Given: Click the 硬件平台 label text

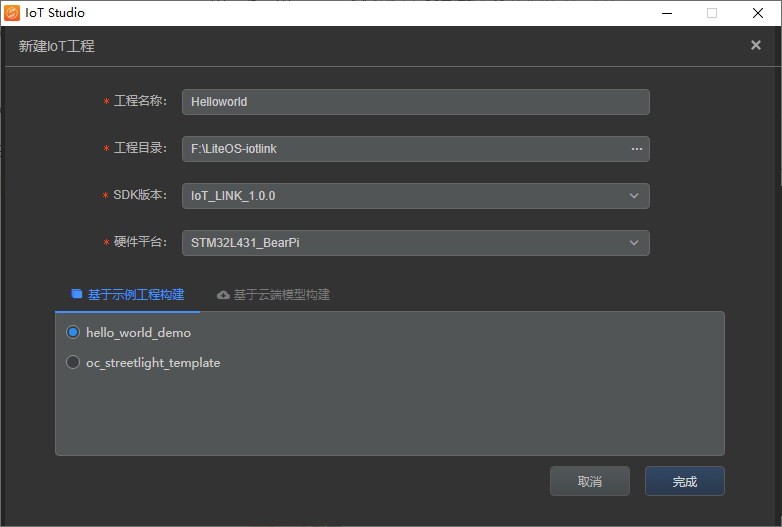Looking at the screenshot, I should tap(139, 242).
